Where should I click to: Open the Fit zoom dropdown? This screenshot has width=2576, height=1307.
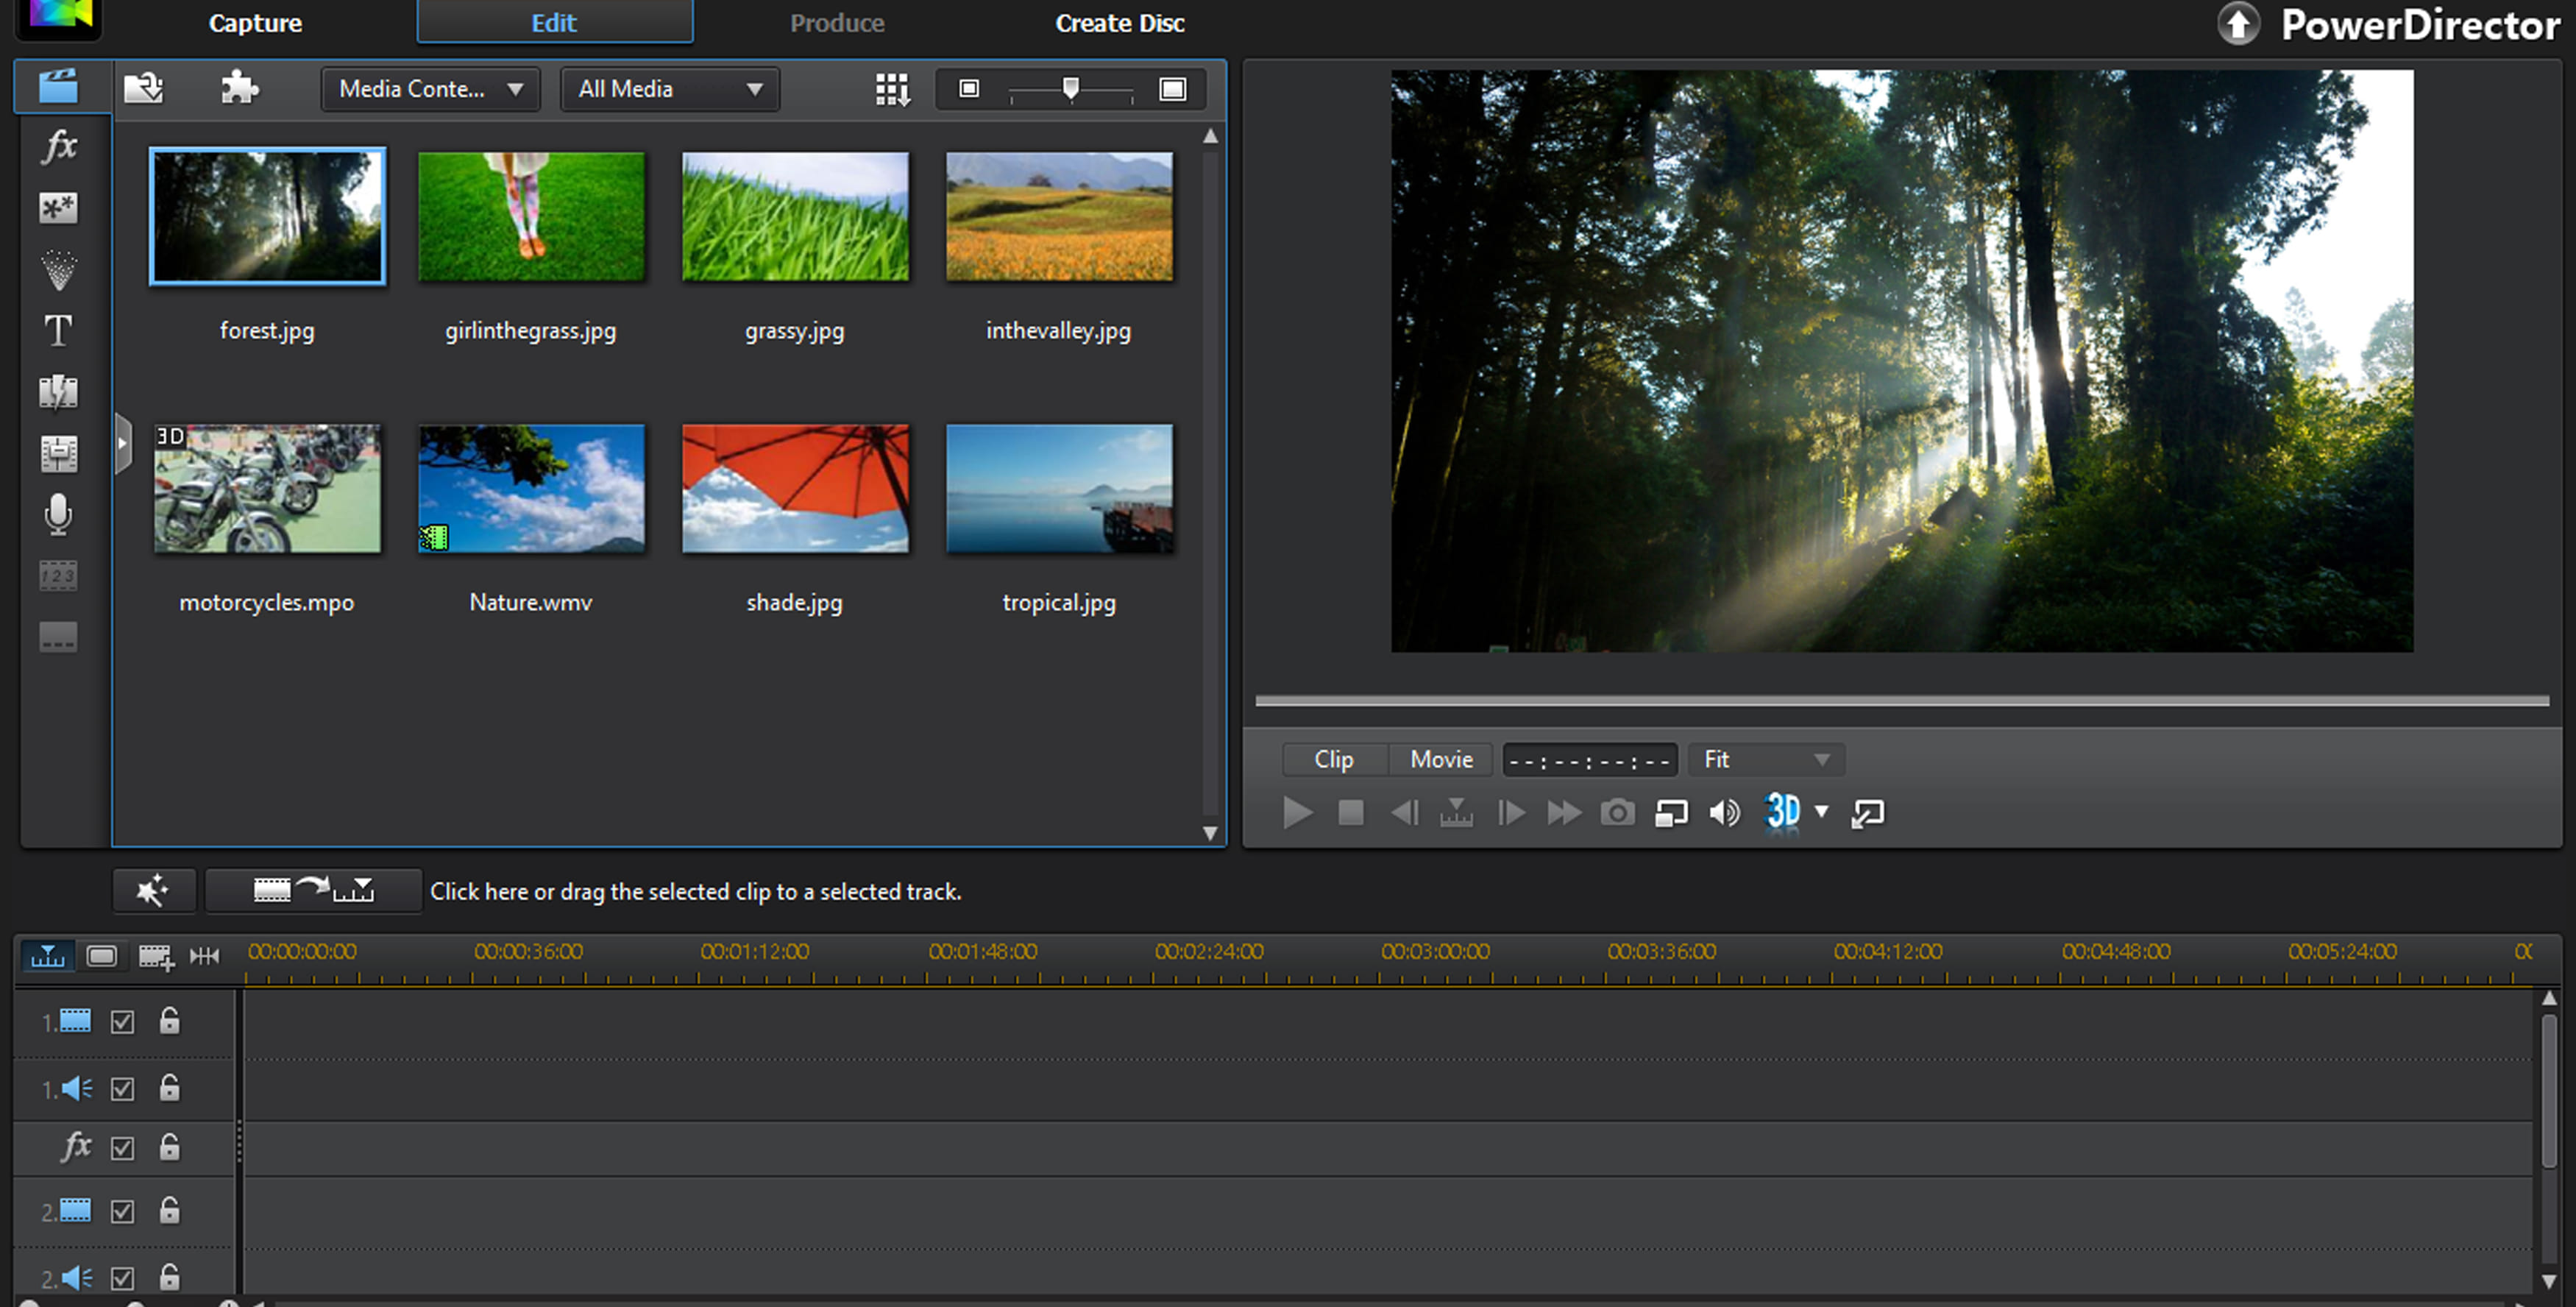(1765, 760)
